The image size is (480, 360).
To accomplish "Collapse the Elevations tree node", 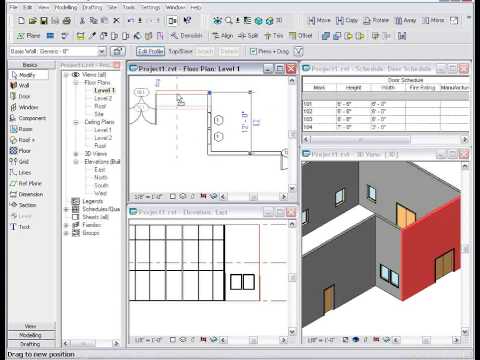I will tap(76, 162).
